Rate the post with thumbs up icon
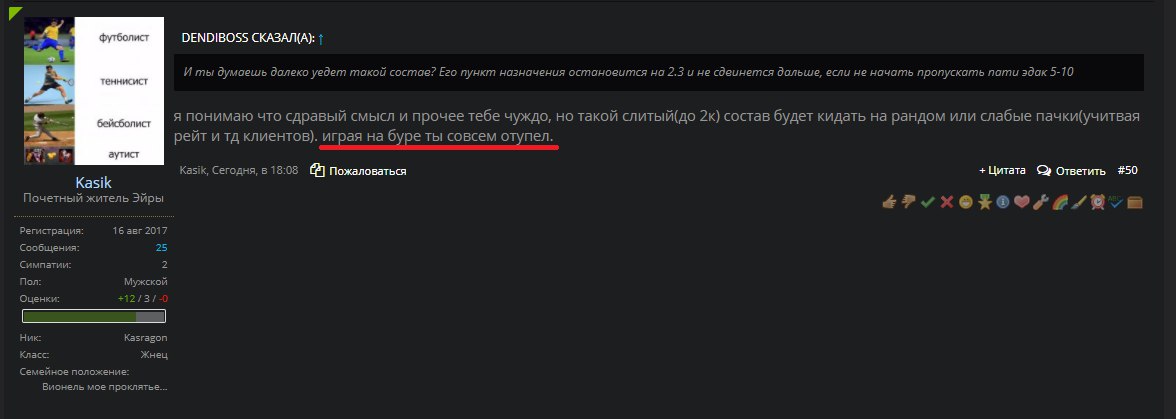Viewport: 1176px width, 419px height. pyautogui.click(x=890, y=202)
